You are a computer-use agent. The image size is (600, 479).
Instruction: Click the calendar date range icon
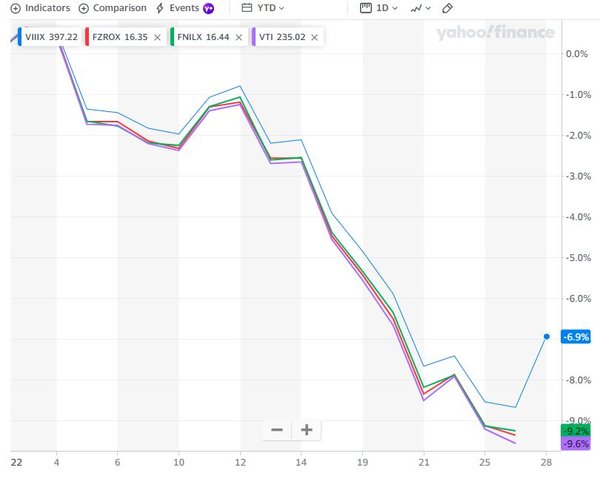click(247, 8)
